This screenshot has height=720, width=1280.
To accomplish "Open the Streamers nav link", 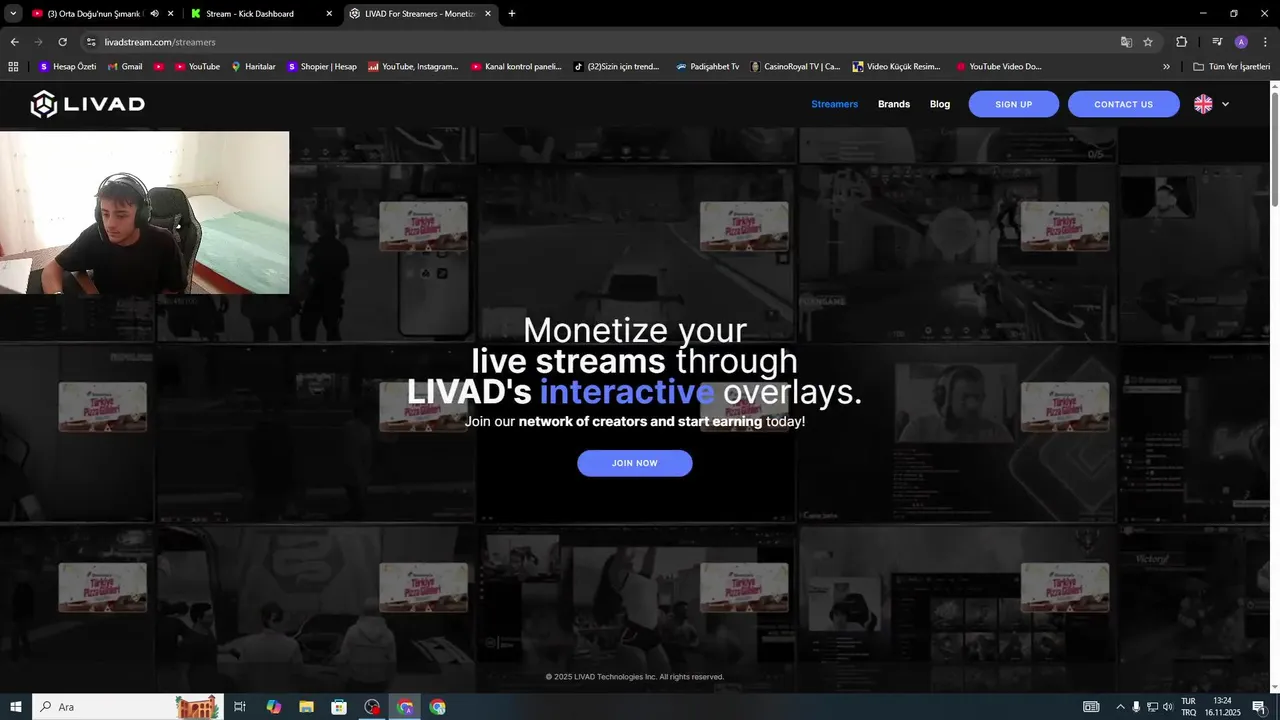I will [x=834, y=104].
